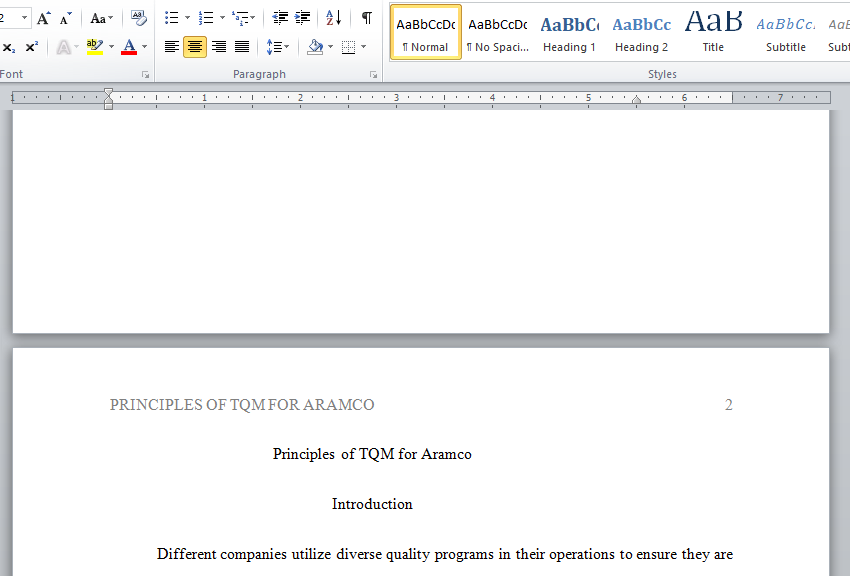
Task: Click the Borders icon
Action: click(349, 48)
